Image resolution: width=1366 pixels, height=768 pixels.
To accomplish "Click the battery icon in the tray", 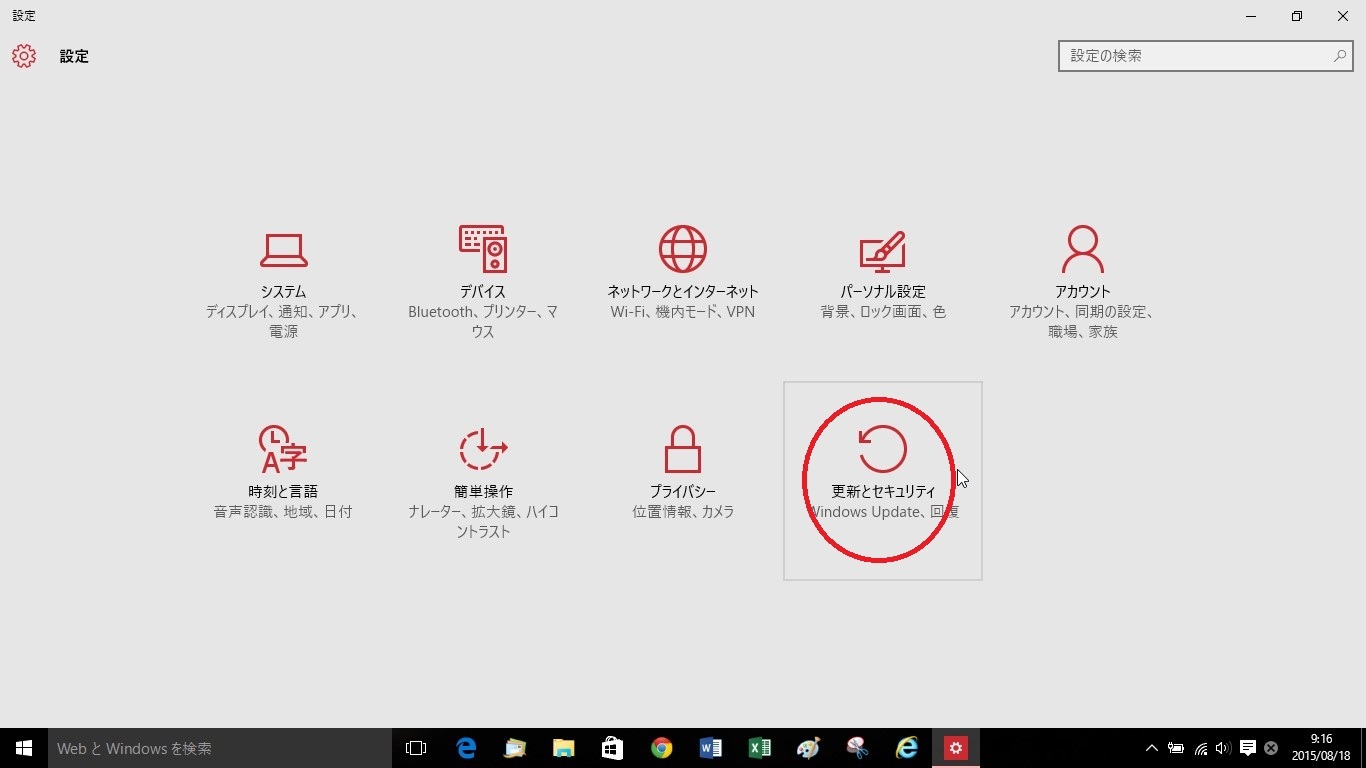I will click(1176, 748).
